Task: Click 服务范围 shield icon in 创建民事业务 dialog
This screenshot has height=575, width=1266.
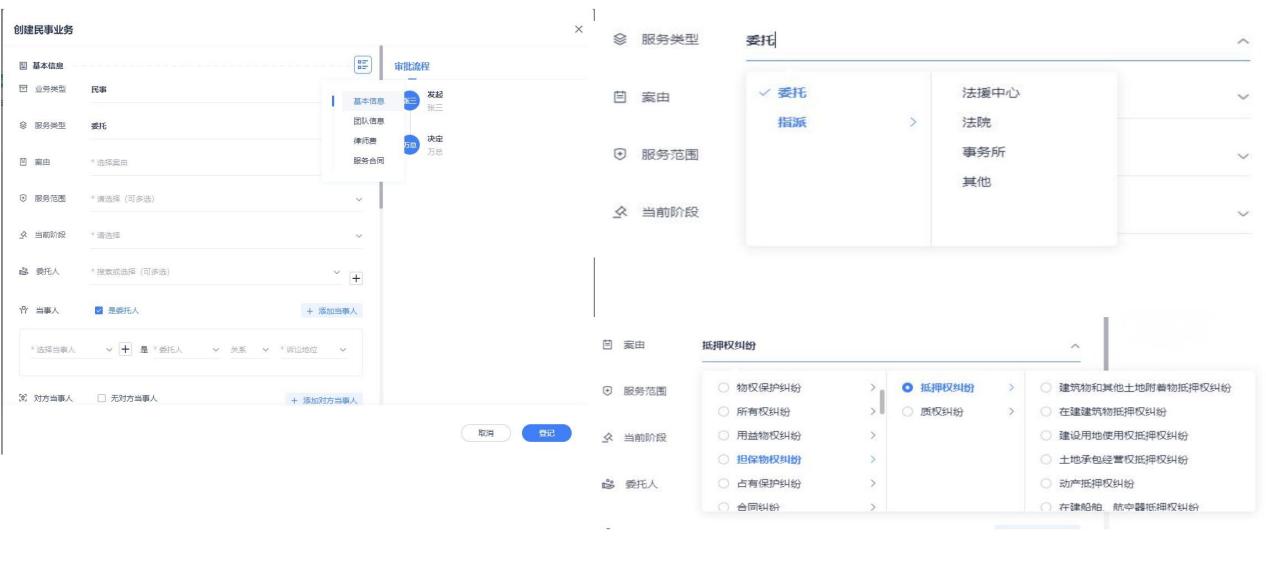Action: click(x=24, y=198)
